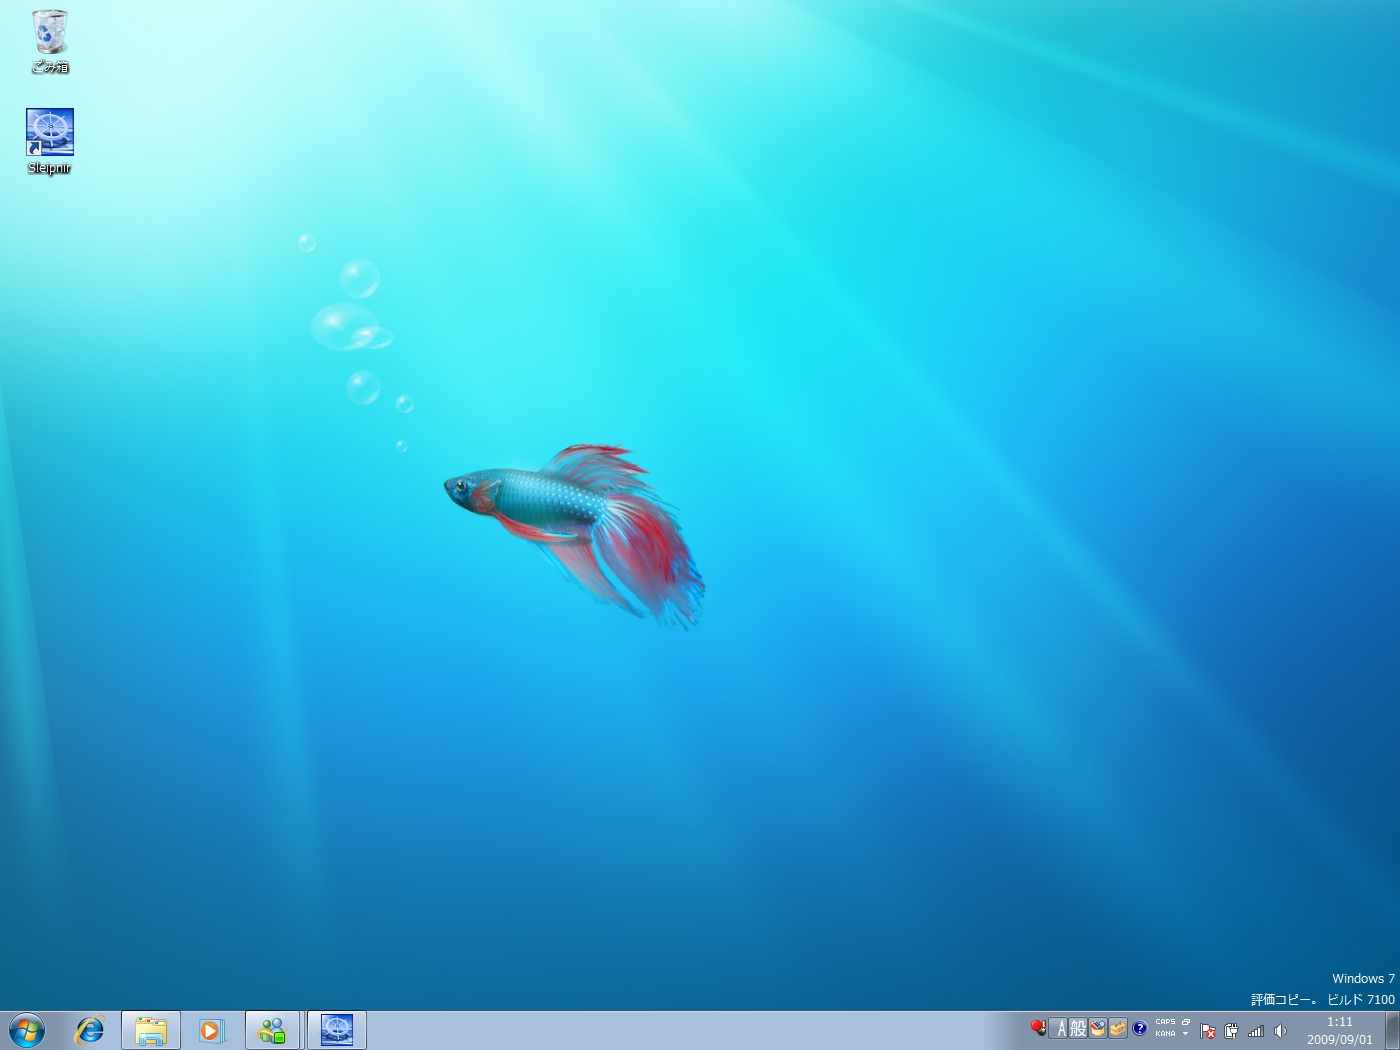The image size is (1400, 1050).
Task: Select the Sleipnir desktop shortcut
Action: [50, 141]
